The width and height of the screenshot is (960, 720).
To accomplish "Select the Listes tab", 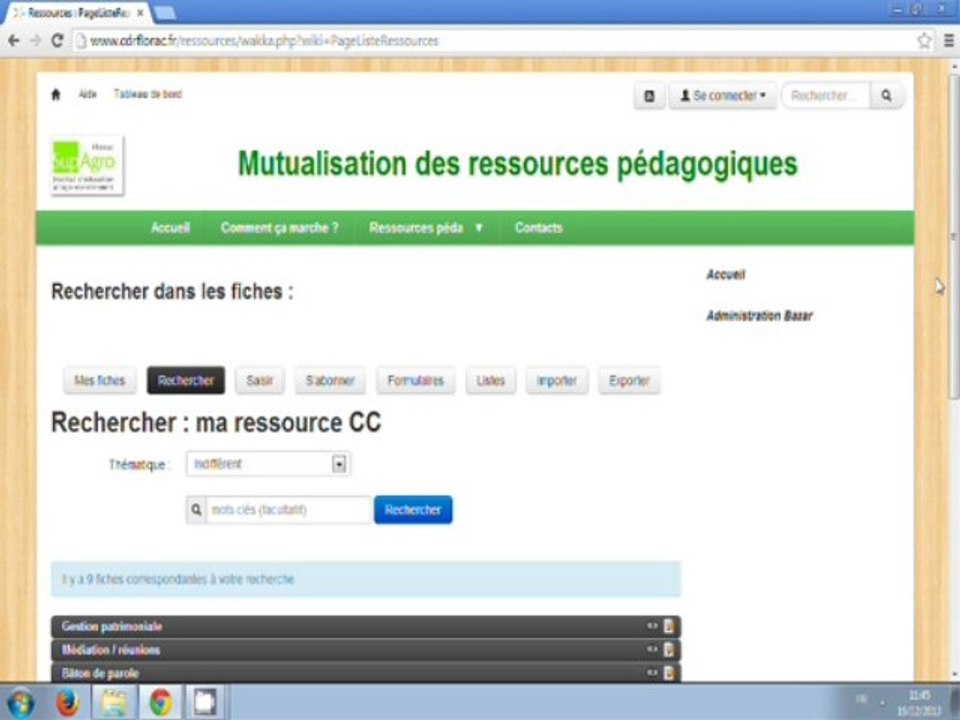I will pos(490,380).
